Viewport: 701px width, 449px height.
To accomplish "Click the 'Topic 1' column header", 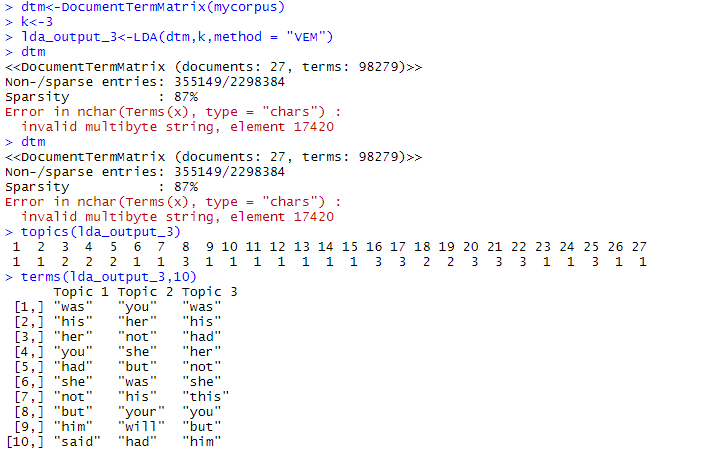I will 81,292.
